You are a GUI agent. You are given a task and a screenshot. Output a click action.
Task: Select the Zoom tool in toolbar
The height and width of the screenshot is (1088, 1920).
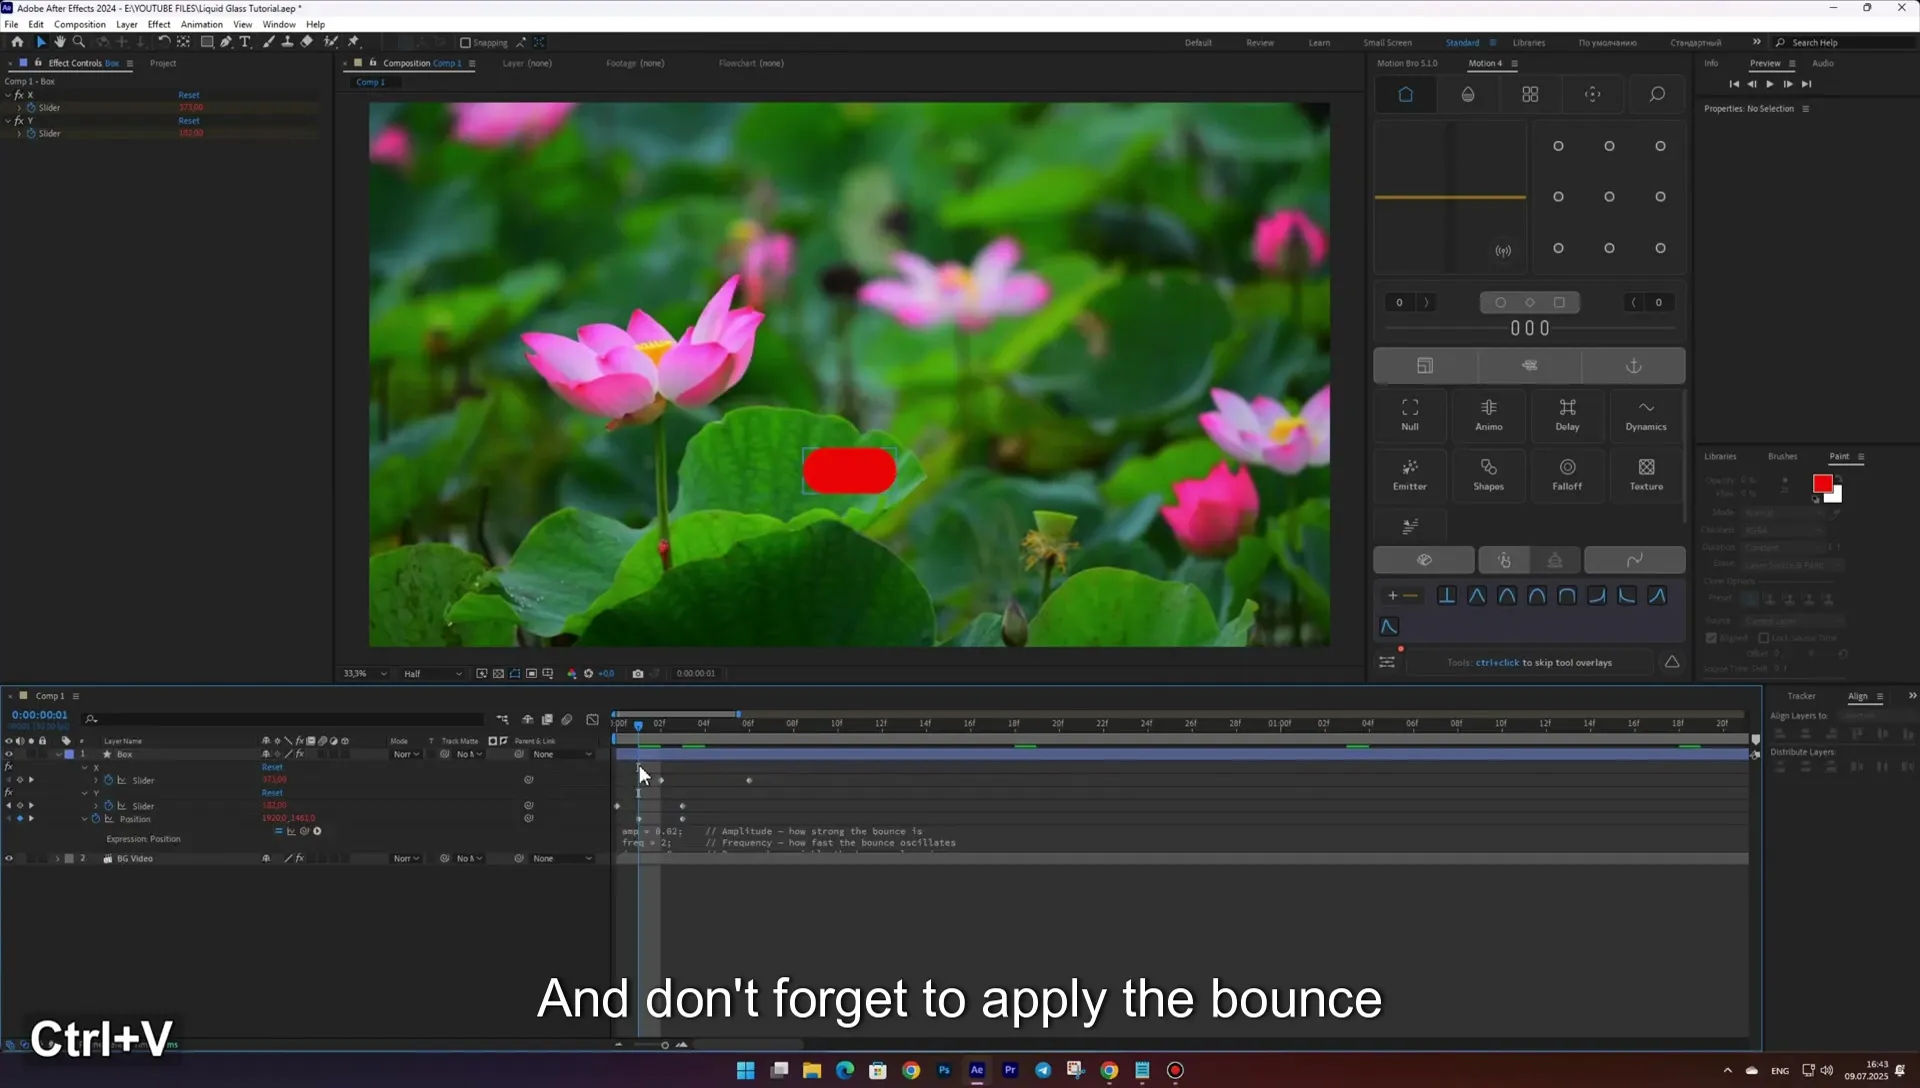pyautogui.click(x=79, y=42)
